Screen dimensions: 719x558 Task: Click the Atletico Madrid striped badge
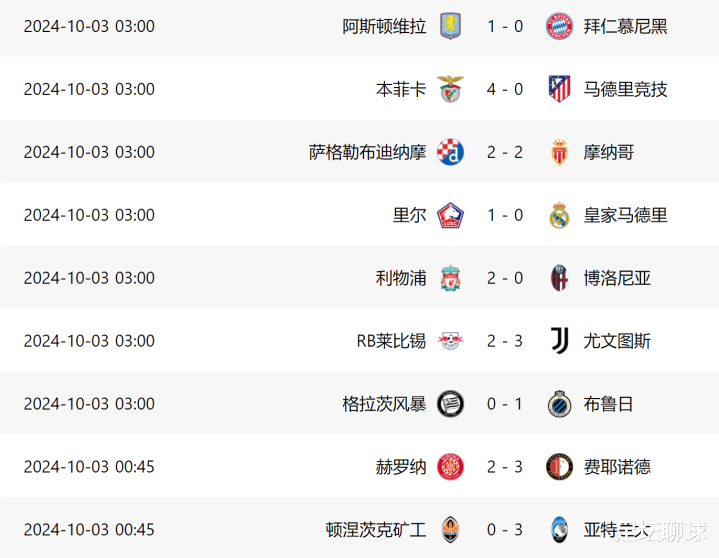click(559, 89)
